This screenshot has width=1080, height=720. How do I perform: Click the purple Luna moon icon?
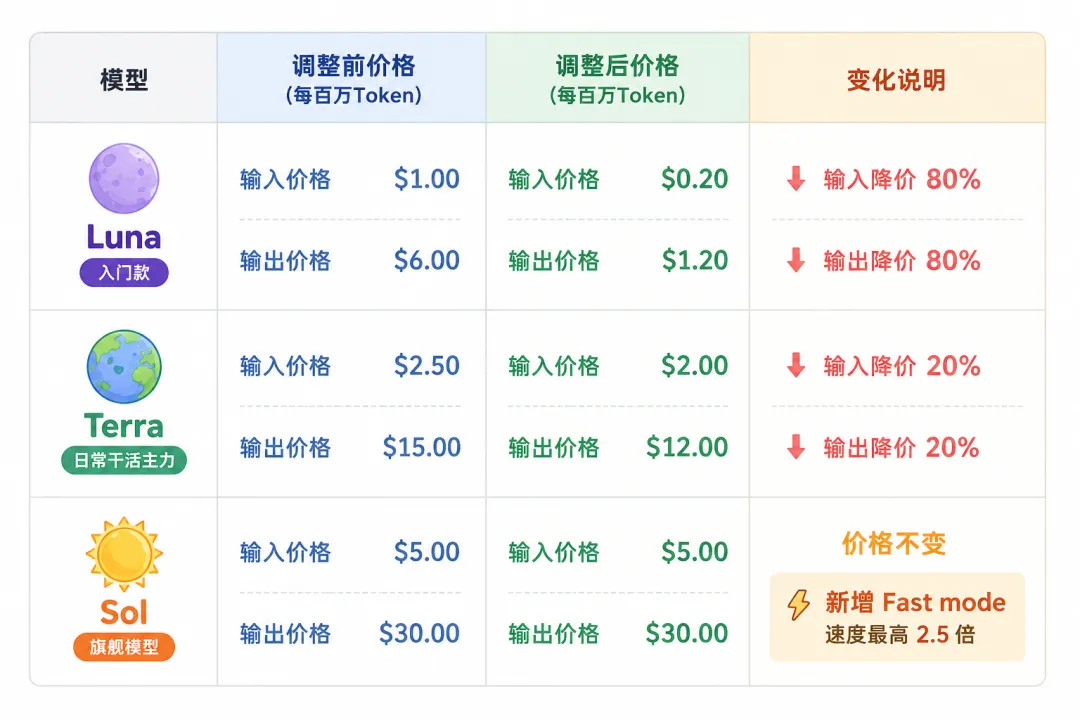pos(124,178)
